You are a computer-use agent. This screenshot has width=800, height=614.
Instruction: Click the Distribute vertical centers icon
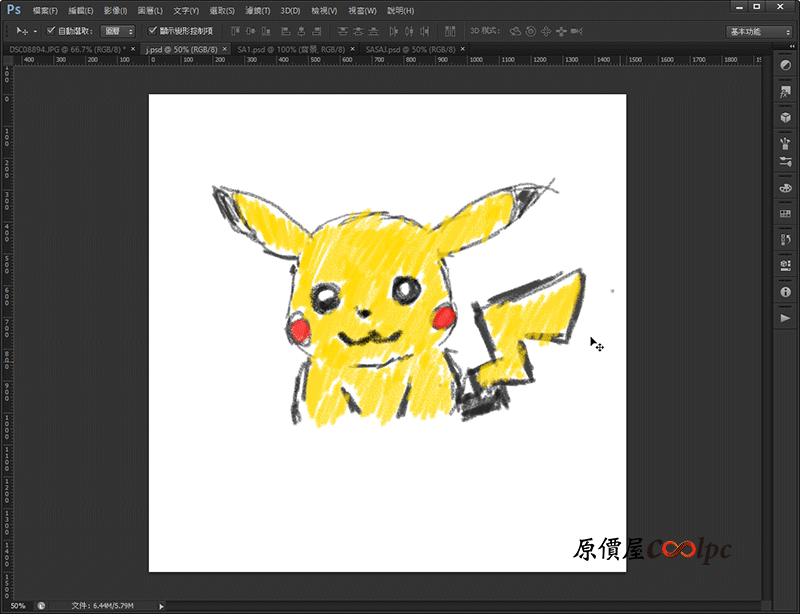tap(358, 31)
